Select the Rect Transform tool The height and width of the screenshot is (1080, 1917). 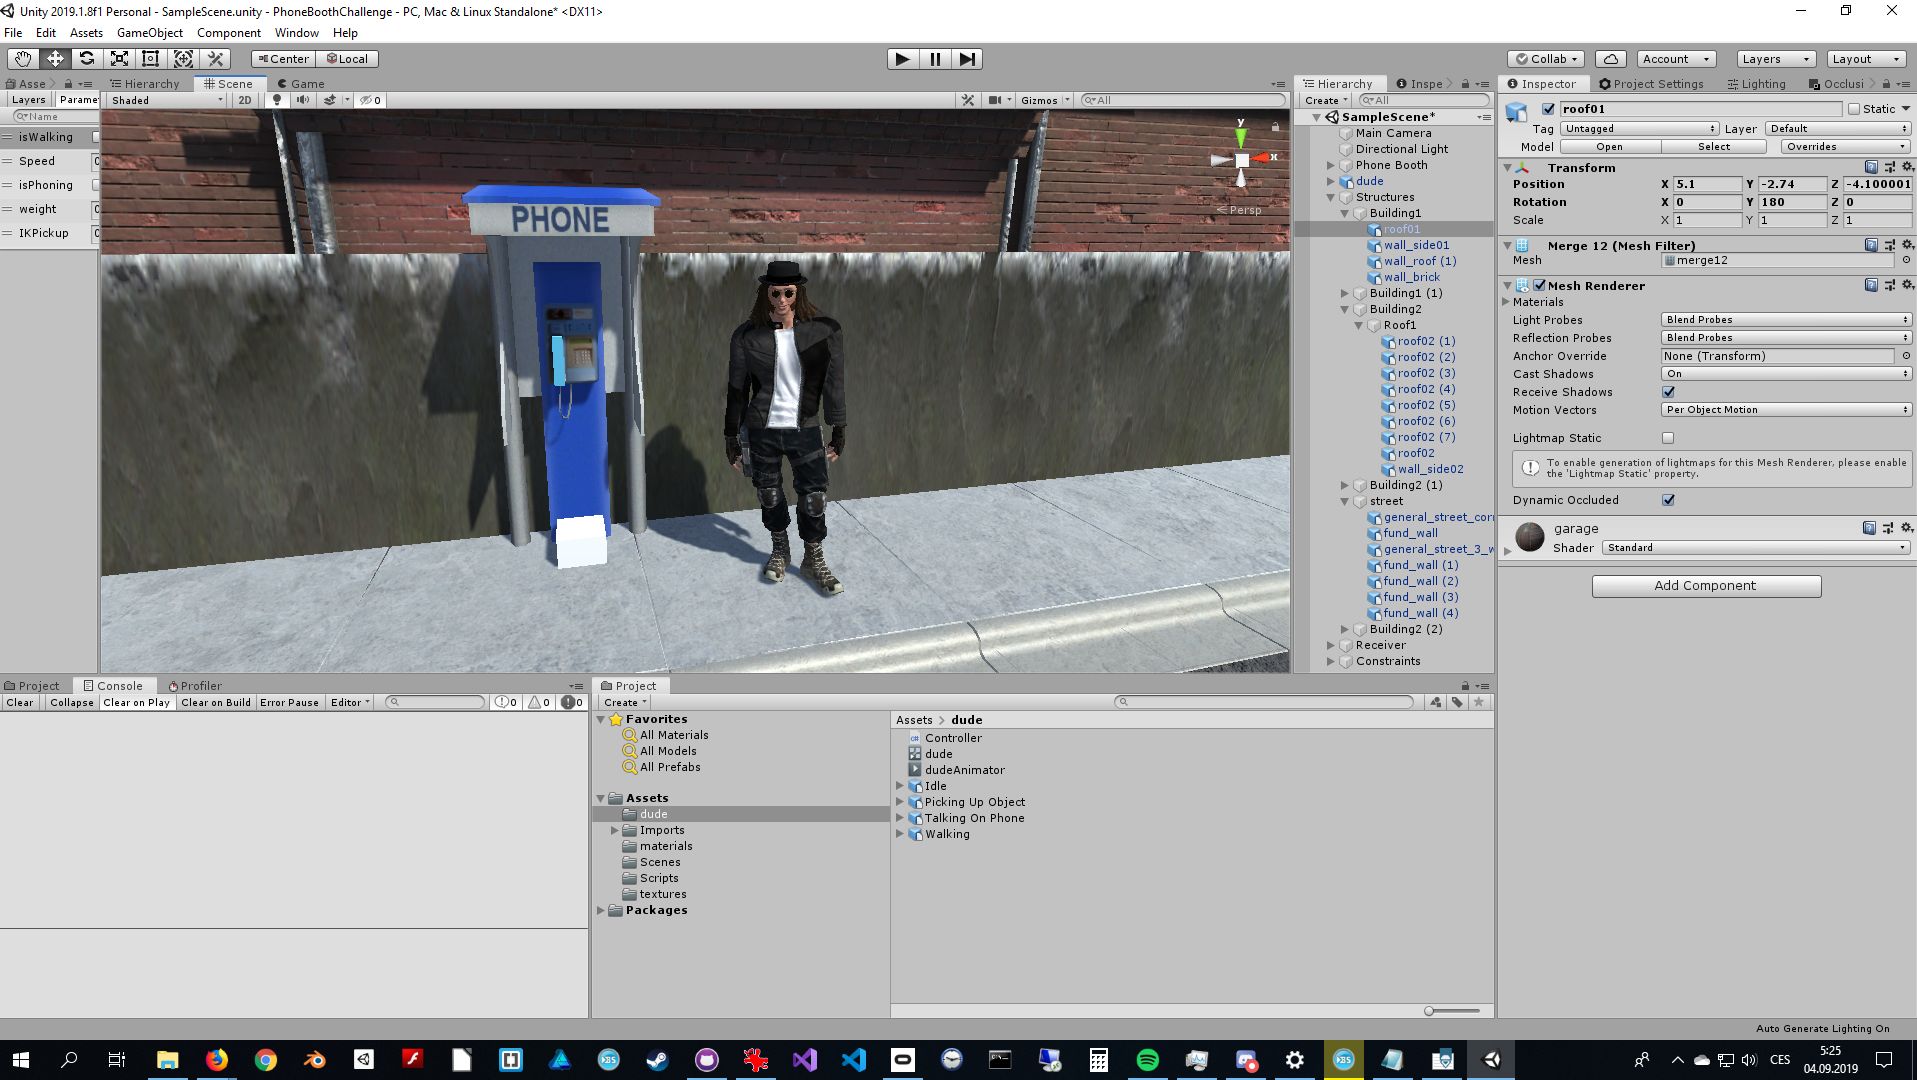[x=151, y=59]
